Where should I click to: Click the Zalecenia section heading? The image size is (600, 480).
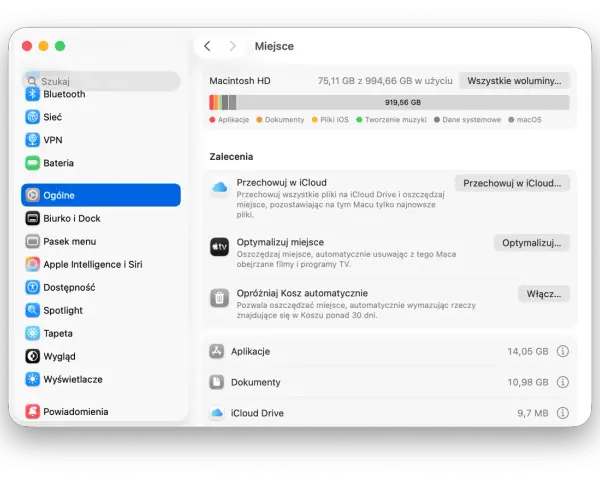(231, 157)
